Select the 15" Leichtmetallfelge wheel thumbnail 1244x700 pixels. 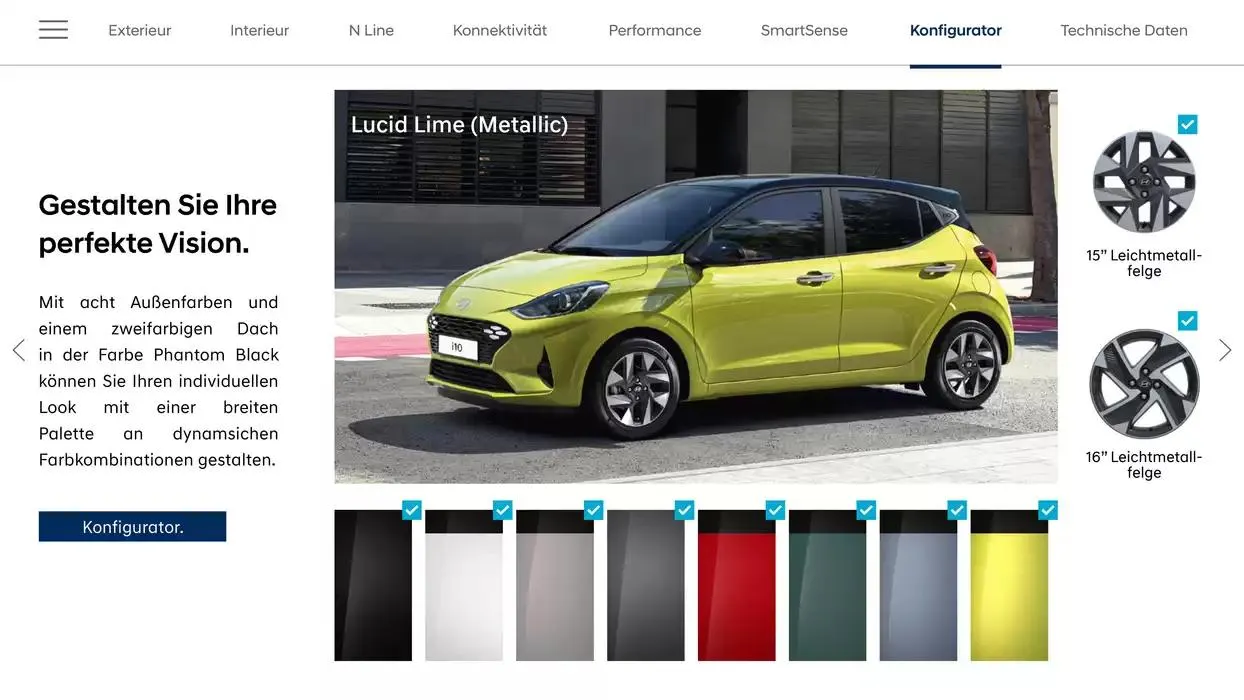tap(1143, 182)
